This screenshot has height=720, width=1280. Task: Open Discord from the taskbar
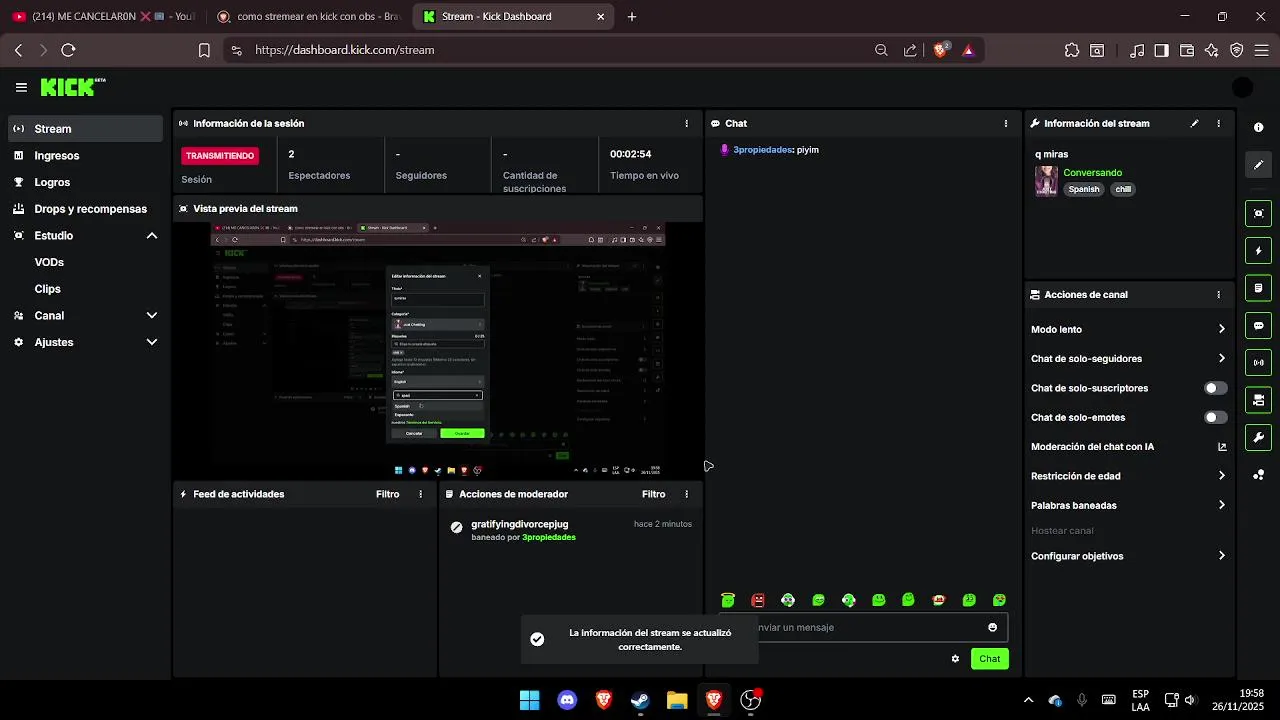[567, 700]
